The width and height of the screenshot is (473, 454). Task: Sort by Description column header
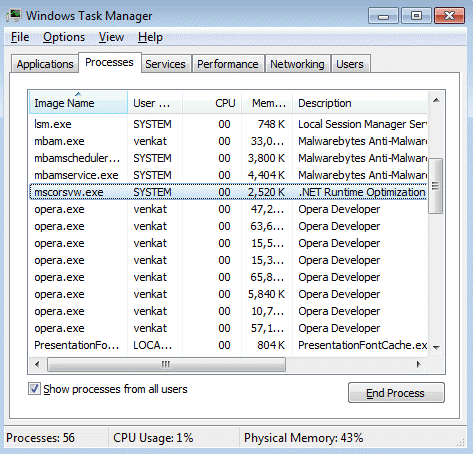[360, 103]
